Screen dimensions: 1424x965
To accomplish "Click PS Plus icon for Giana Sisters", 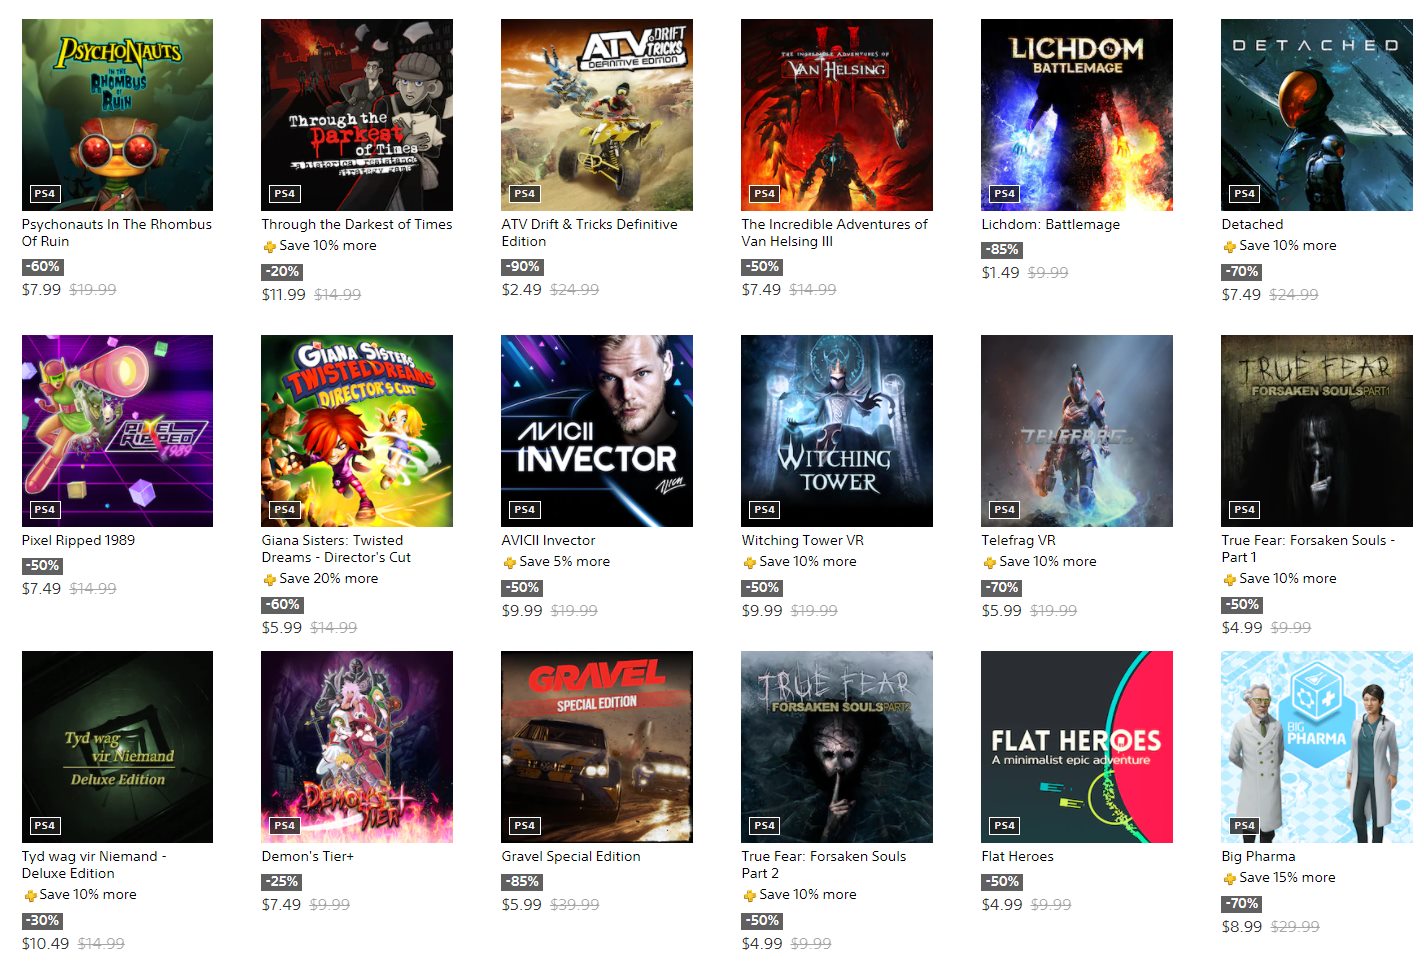I will coord(269,579).
